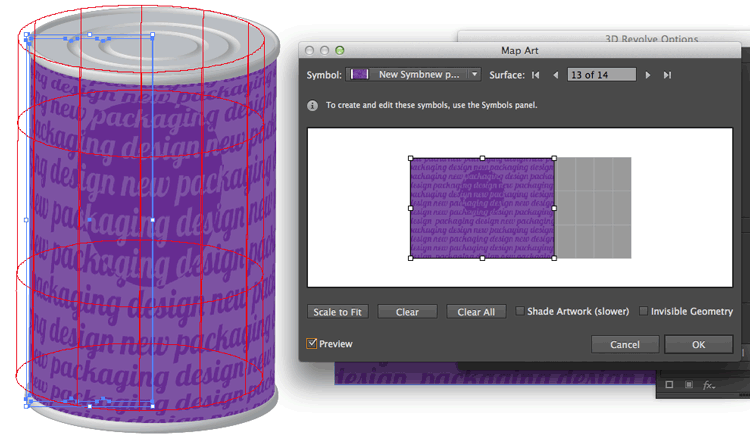This screenshot has height=437, width=750.
Task: Open the Symbol dropdown arrow
Action: (x=474, y=74)
